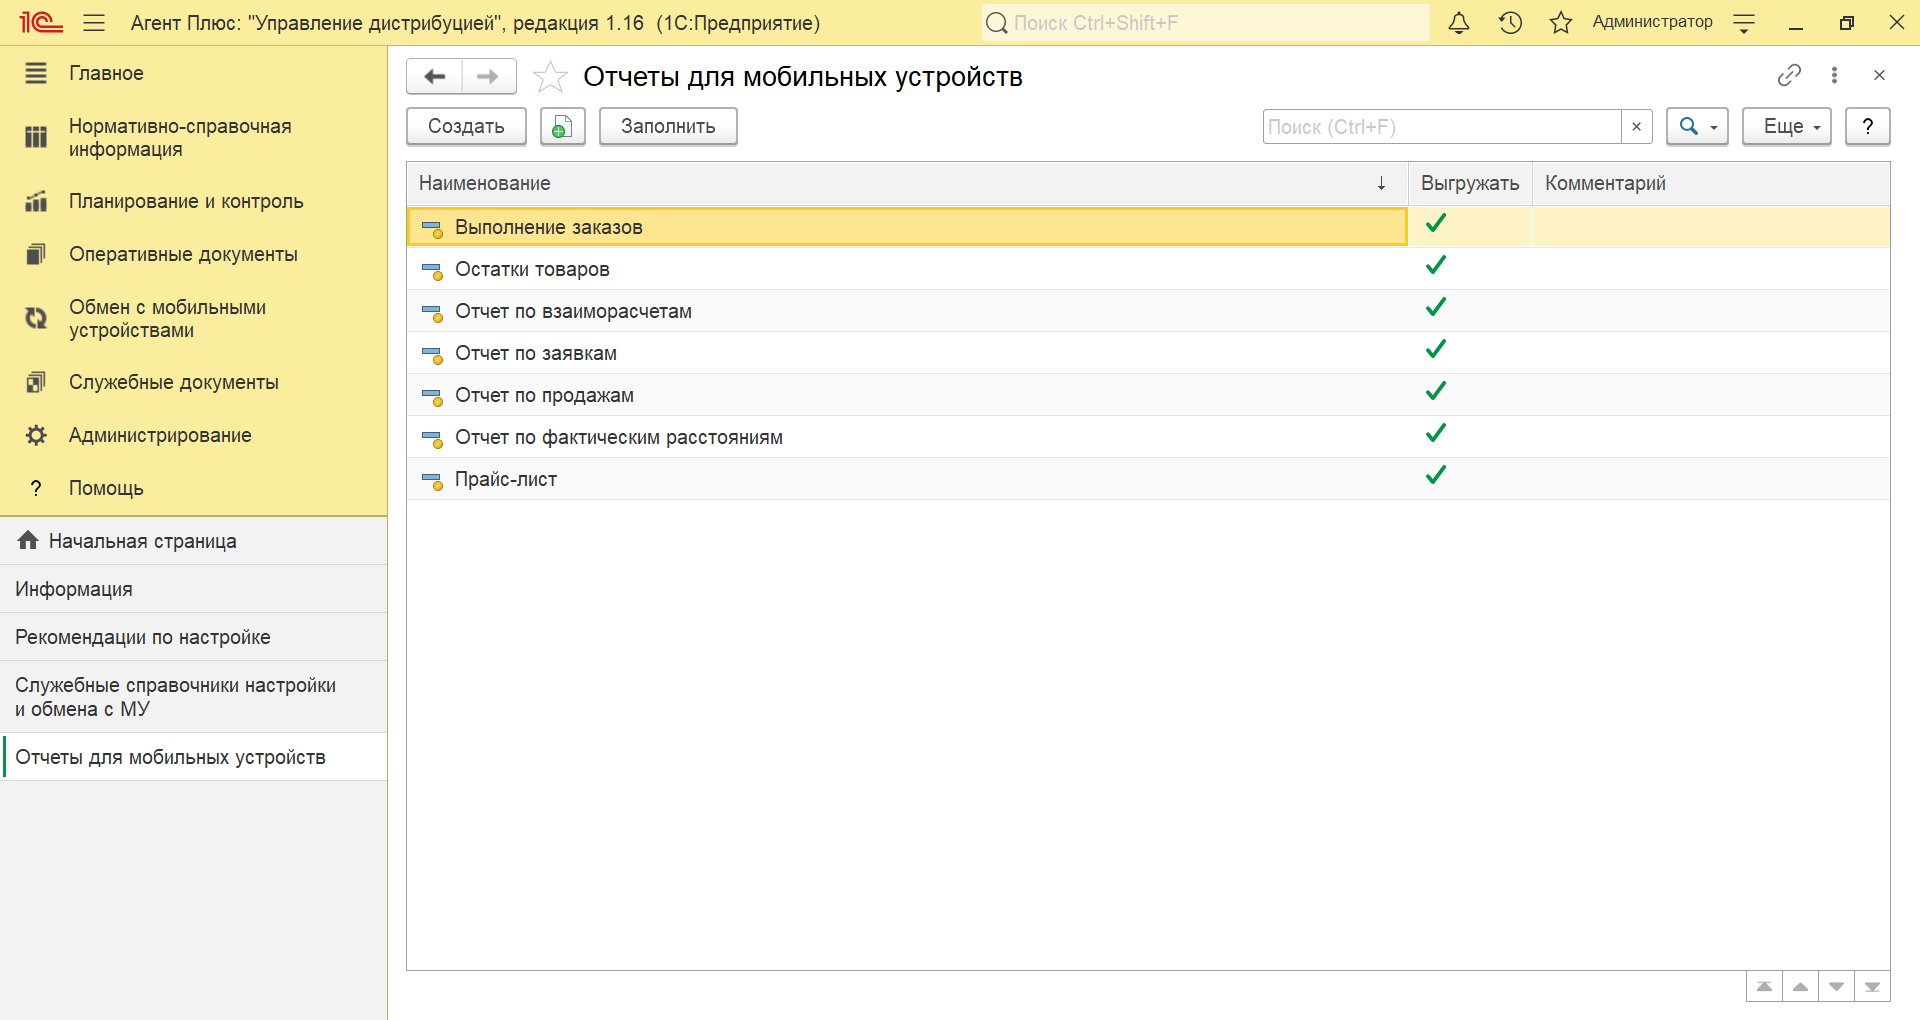
Task: Open the hamburger sections menu icon
Action: click(x=94, y=23)
